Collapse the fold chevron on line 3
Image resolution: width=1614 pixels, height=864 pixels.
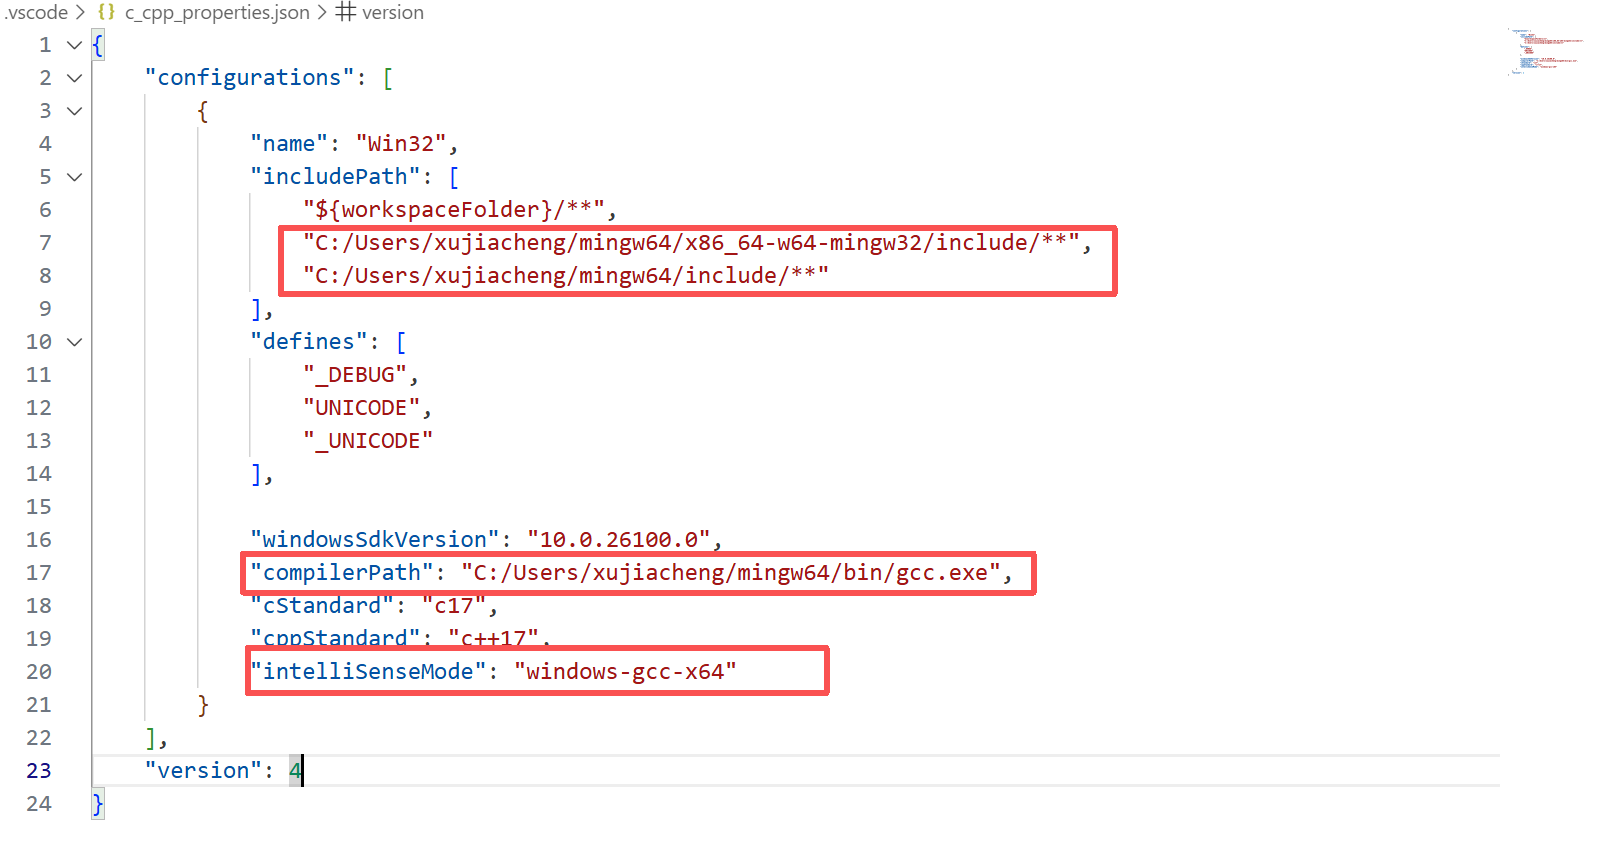(x=74, y=111)
